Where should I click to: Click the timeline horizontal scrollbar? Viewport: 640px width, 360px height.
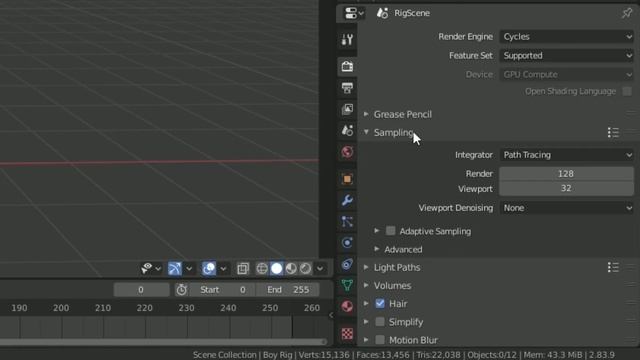point(163,342)
